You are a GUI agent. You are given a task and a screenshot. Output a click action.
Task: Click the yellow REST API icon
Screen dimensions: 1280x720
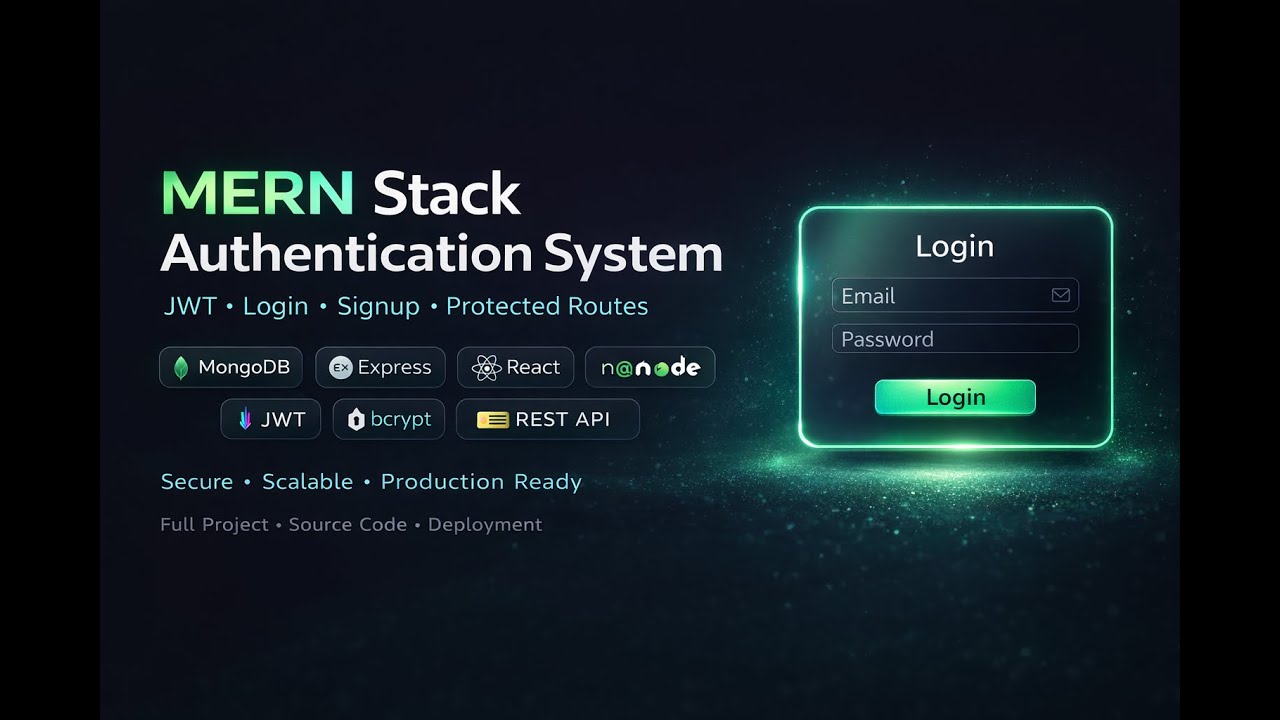click(493, 420)
